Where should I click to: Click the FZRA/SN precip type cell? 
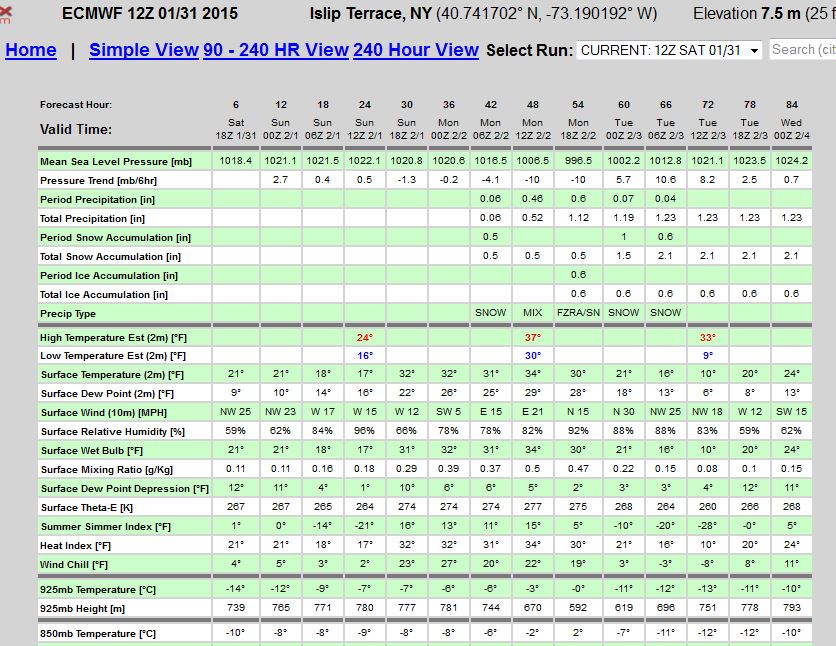pyautogui.click(x=578, y=313)
